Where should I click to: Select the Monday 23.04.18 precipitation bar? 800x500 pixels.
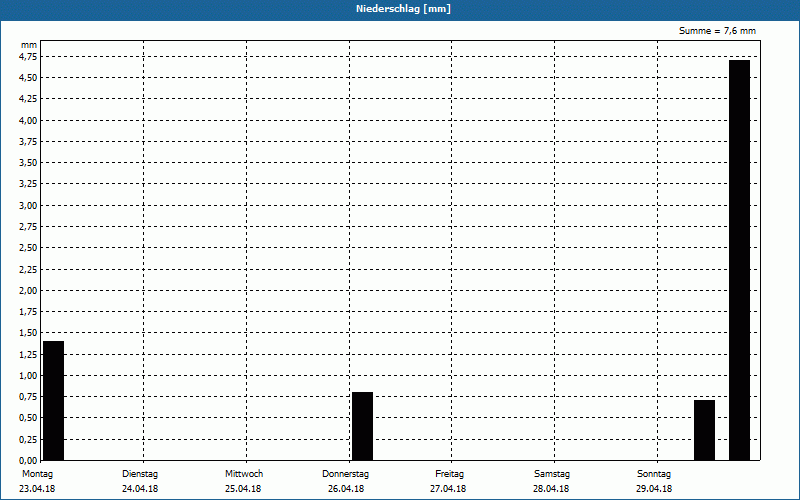(x=54, y=401)
